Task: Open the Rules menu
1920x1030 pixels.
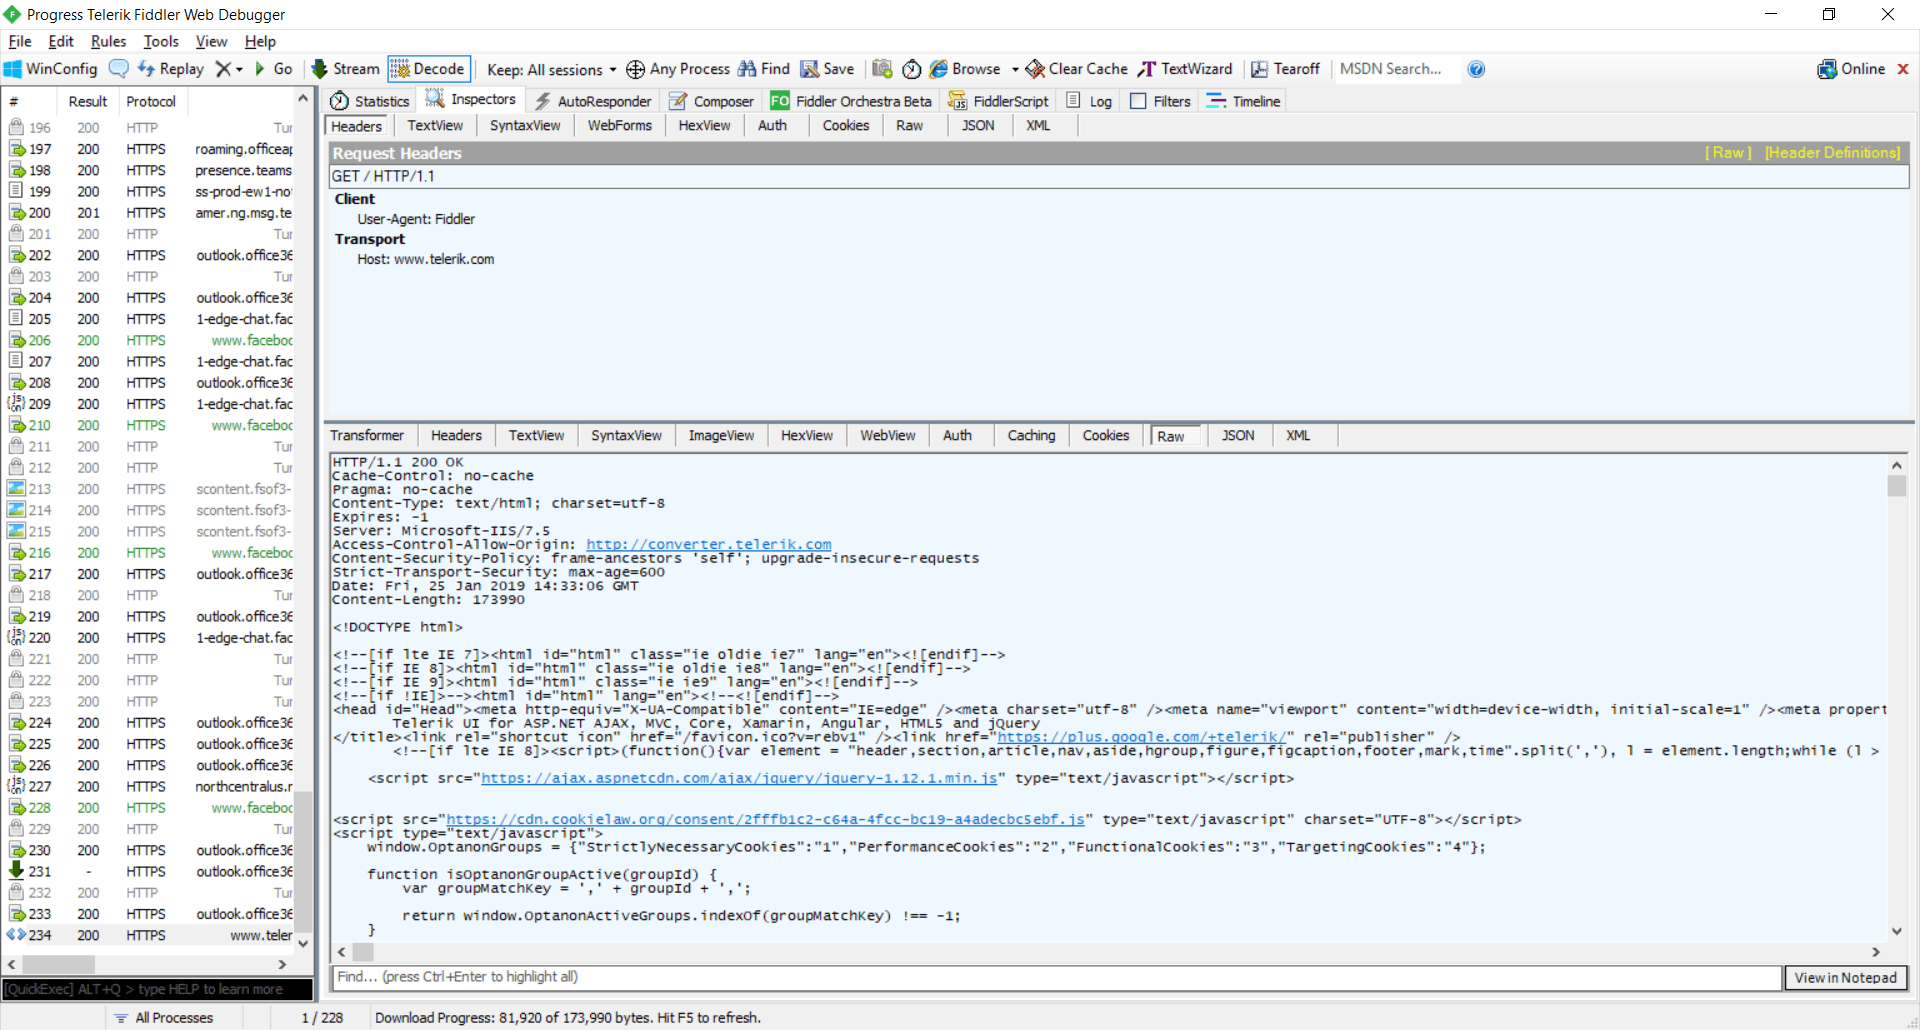Action: point(108,41)
